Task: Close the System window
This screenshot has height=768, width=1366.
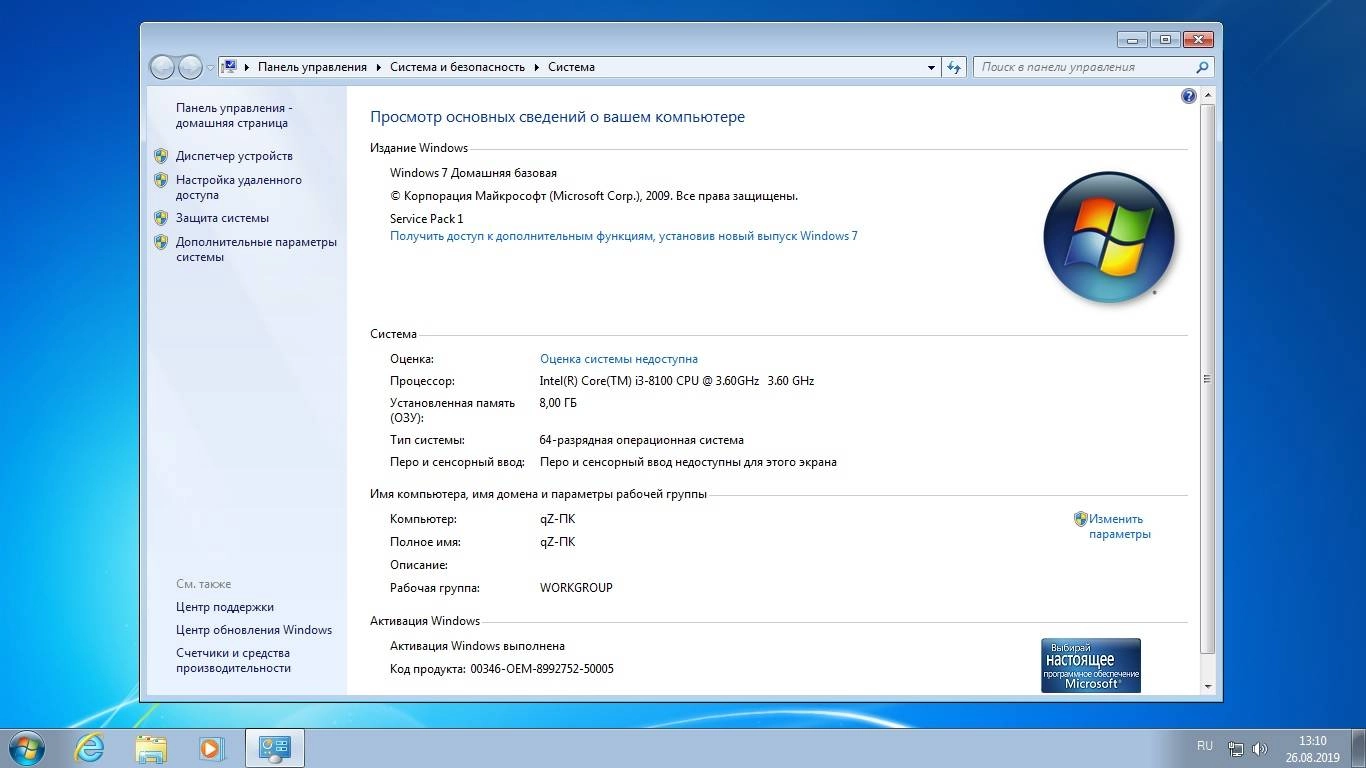Action: [x=1197, y=40]
